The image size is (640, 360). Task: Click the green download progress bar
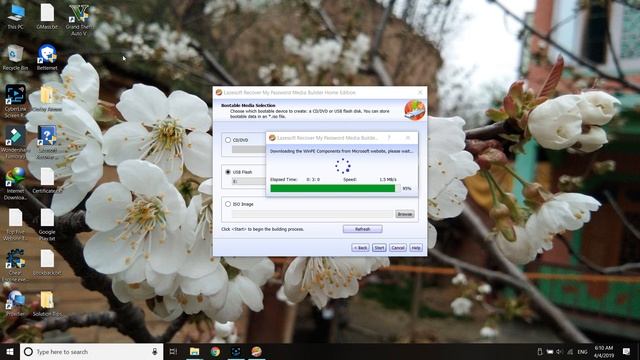pyautogui.click(x=335, y=188)
